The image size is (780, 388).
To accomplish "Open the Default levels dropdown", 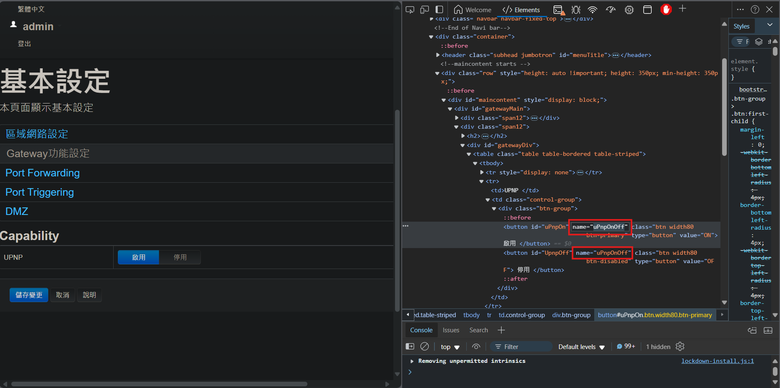I will coord(582,347).
